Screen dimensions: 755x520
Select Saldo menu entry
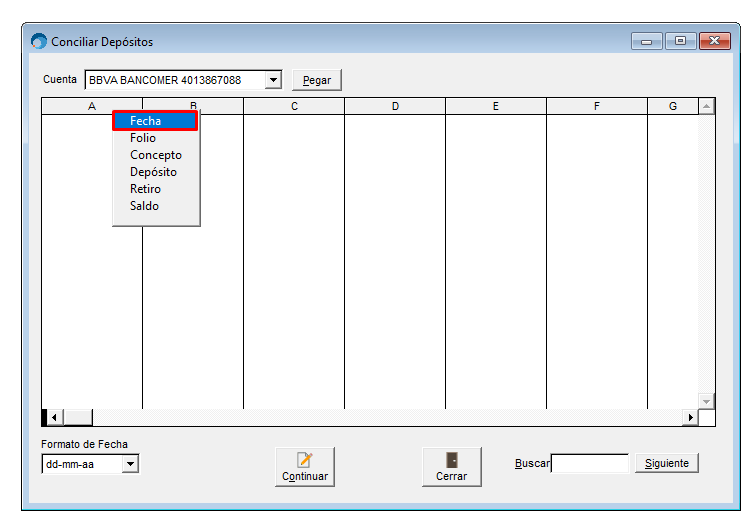[x=155, y=206]
